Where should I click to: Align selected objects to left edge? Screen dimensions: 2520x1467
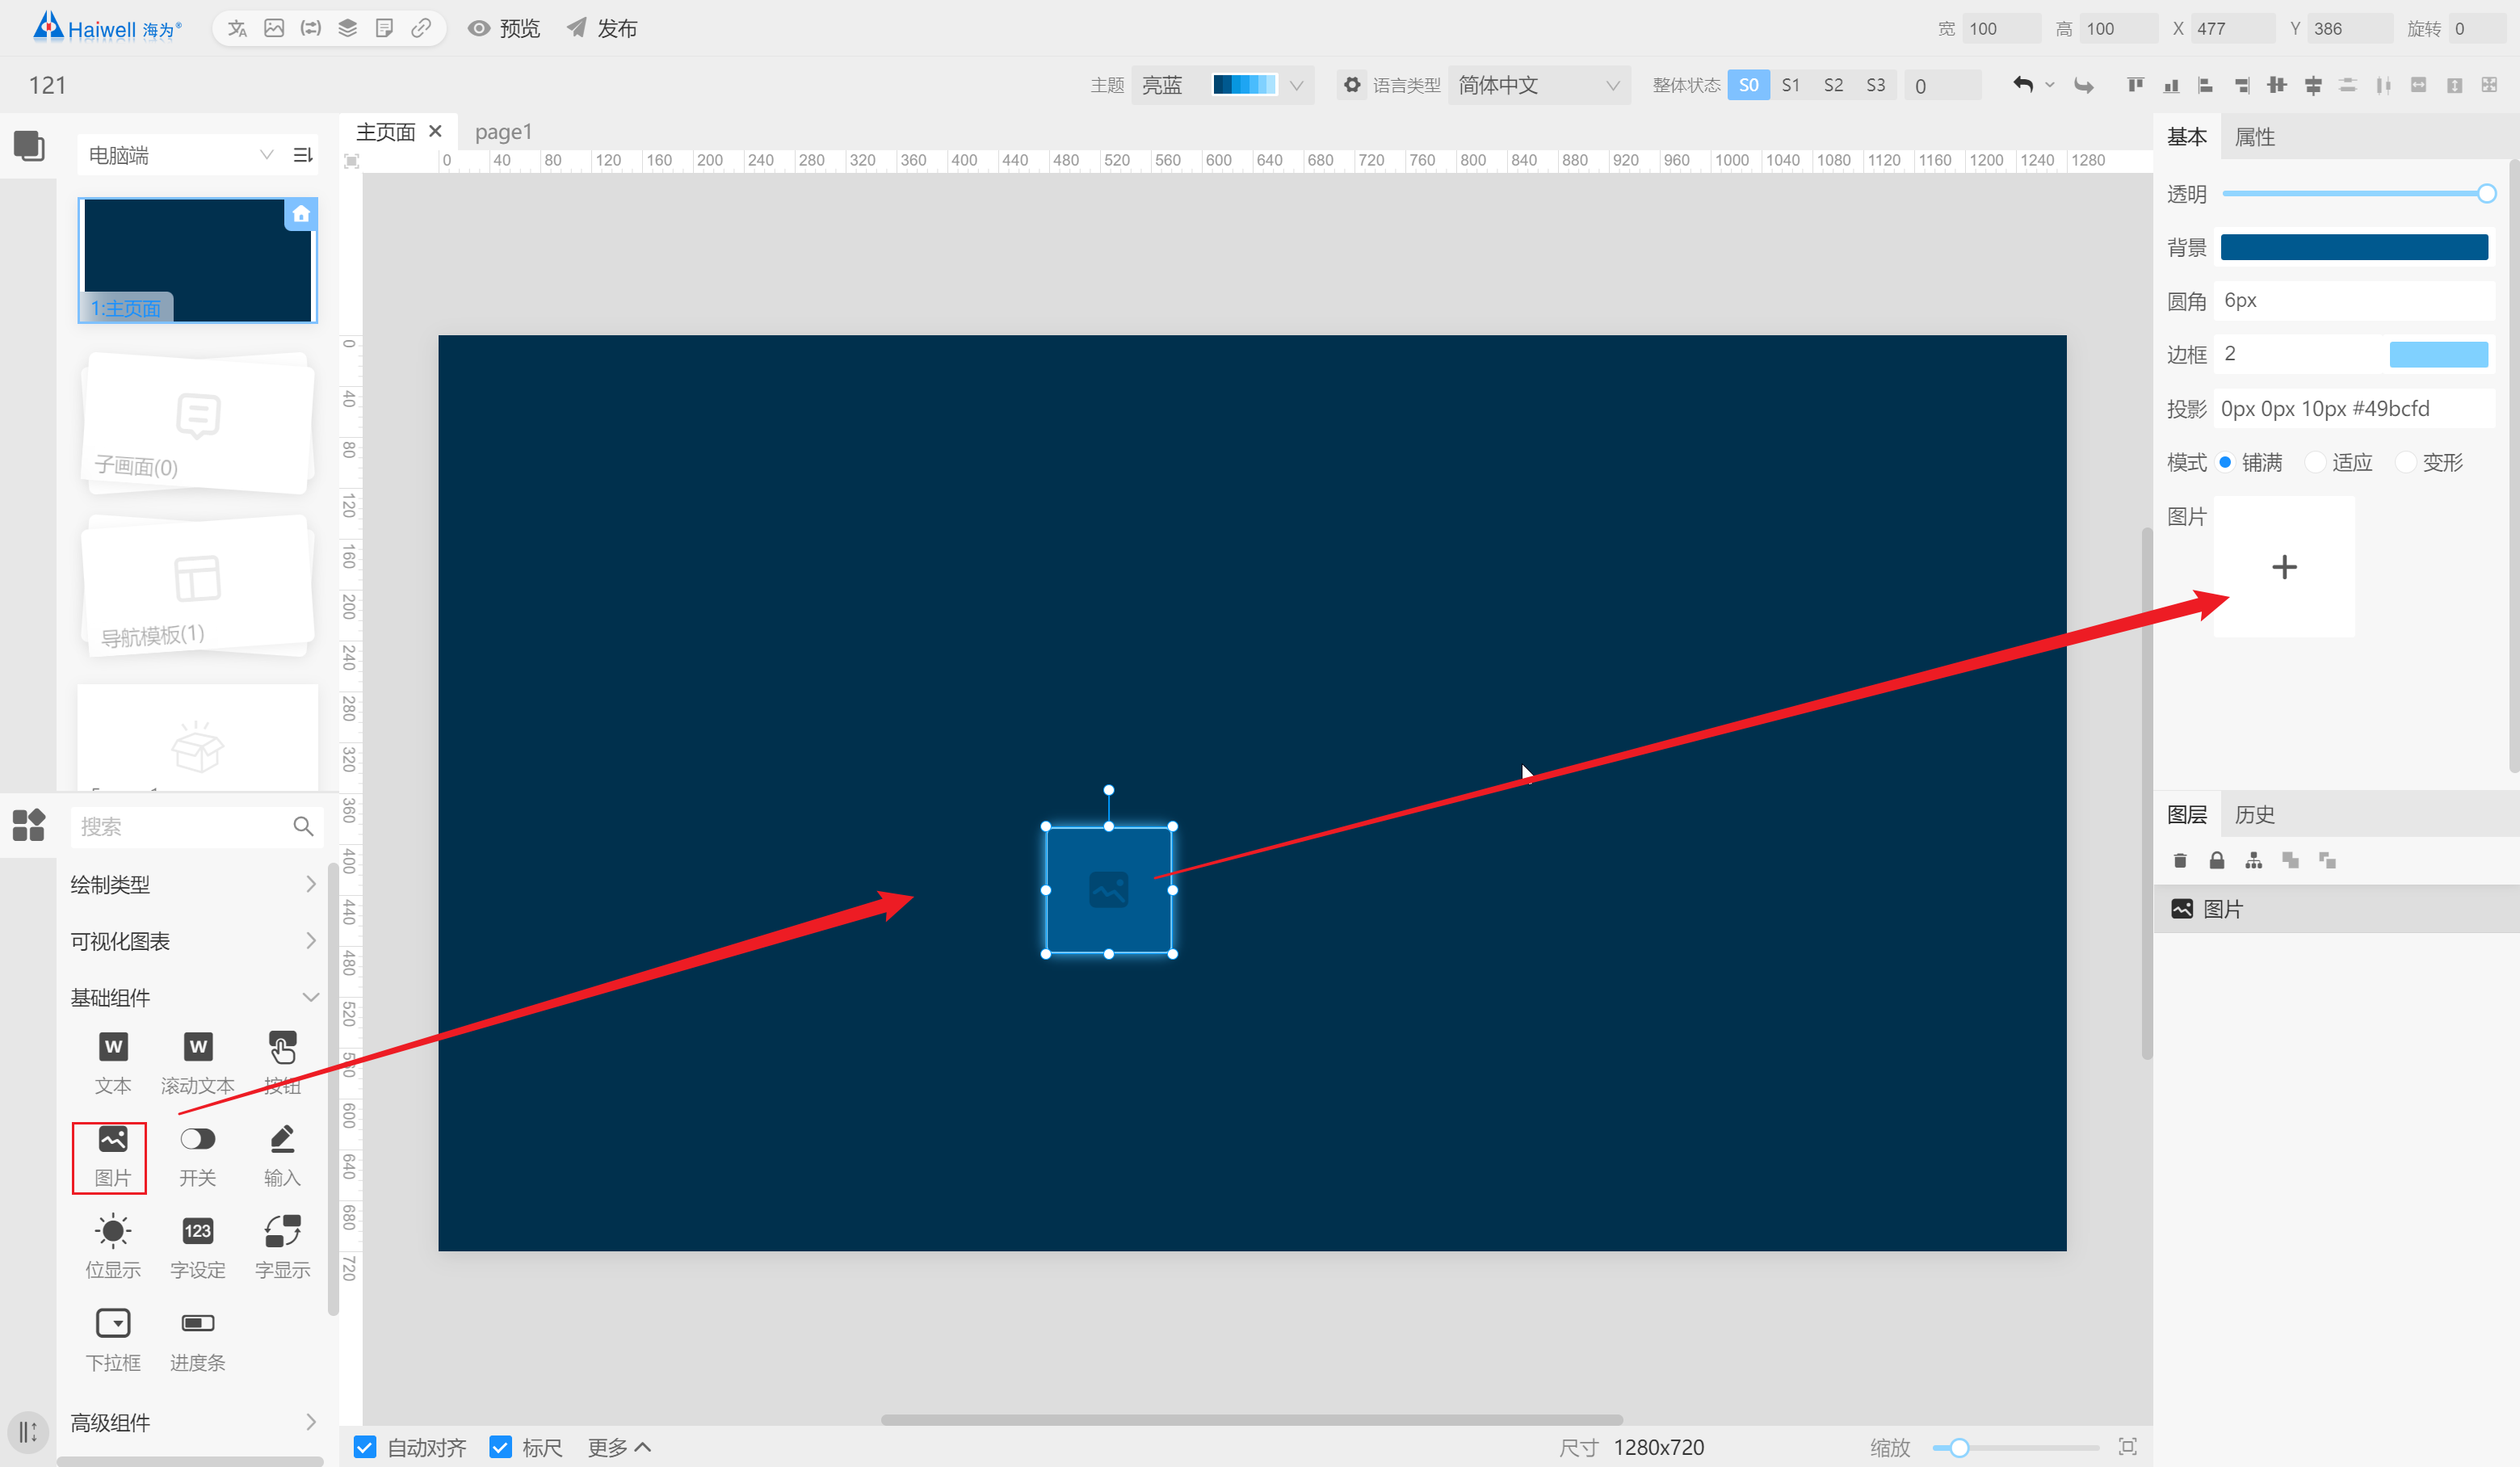coord(2206,85)
